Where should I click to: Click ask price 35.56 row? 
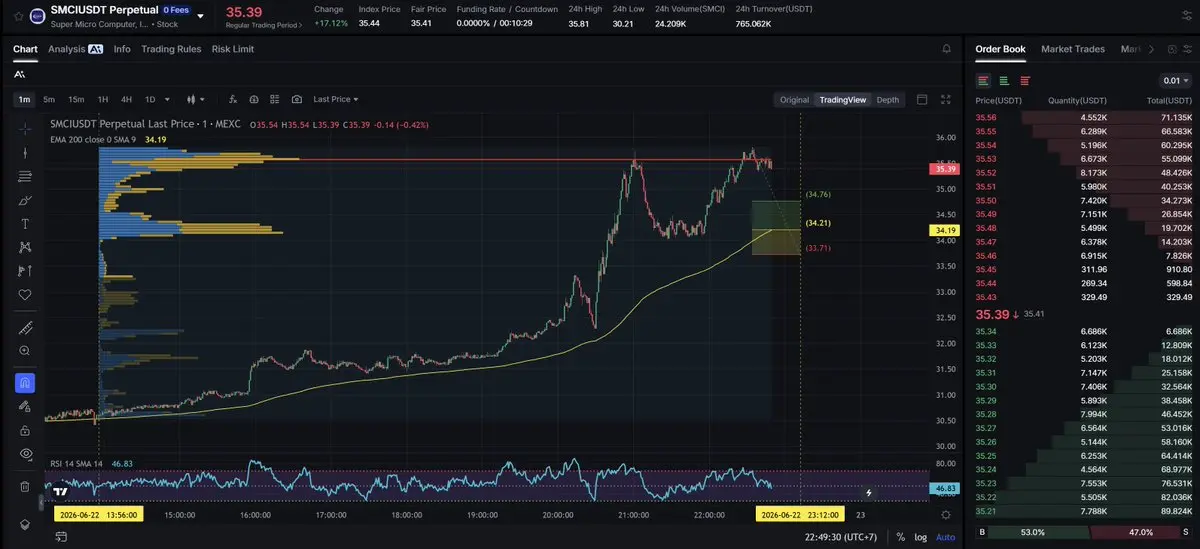tap(1084, 117)
